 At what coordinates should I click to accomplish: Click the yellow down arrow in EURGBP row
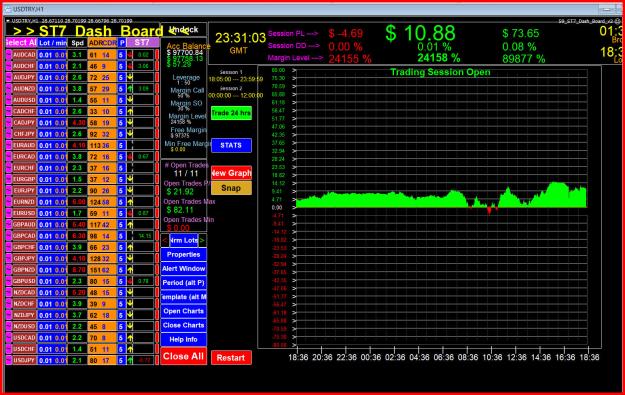click(130, 179)
